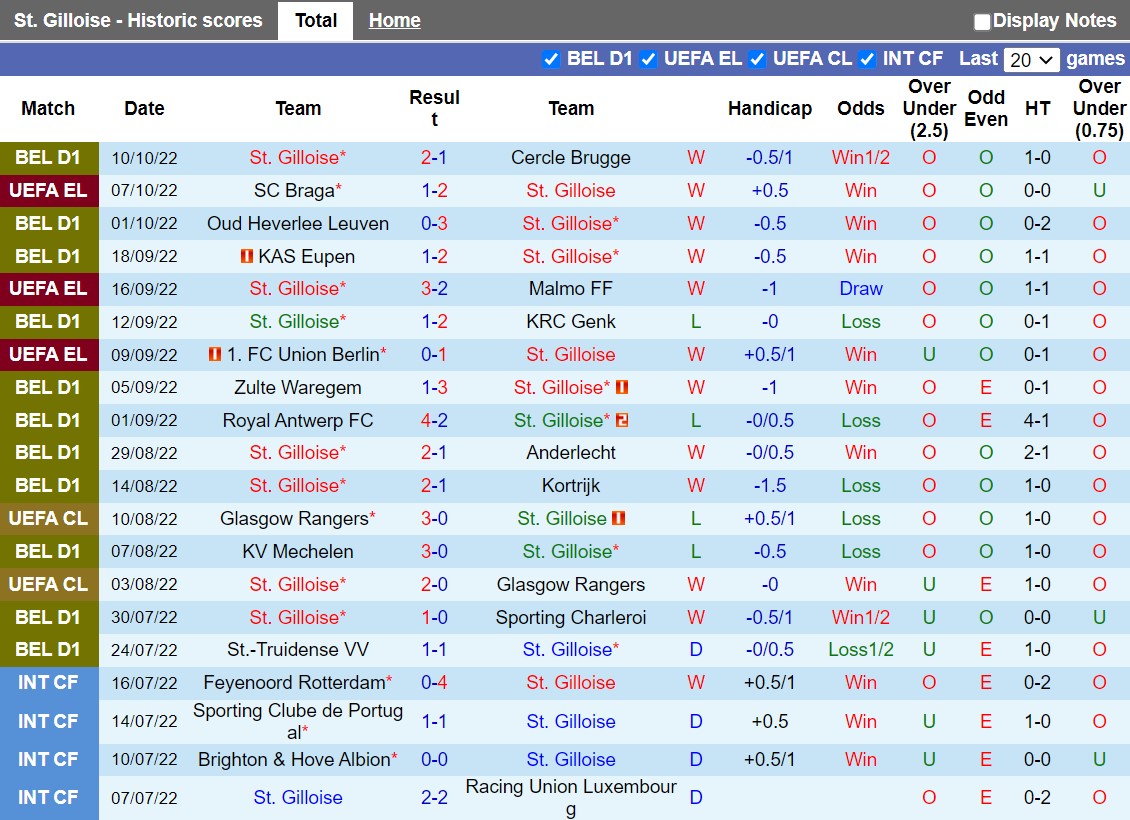The width and height of the screenshot is (1130, 820).
Task: Click red card icon in Glasgow Rangers 3-0 row
Action: click(x=619, y=518)
